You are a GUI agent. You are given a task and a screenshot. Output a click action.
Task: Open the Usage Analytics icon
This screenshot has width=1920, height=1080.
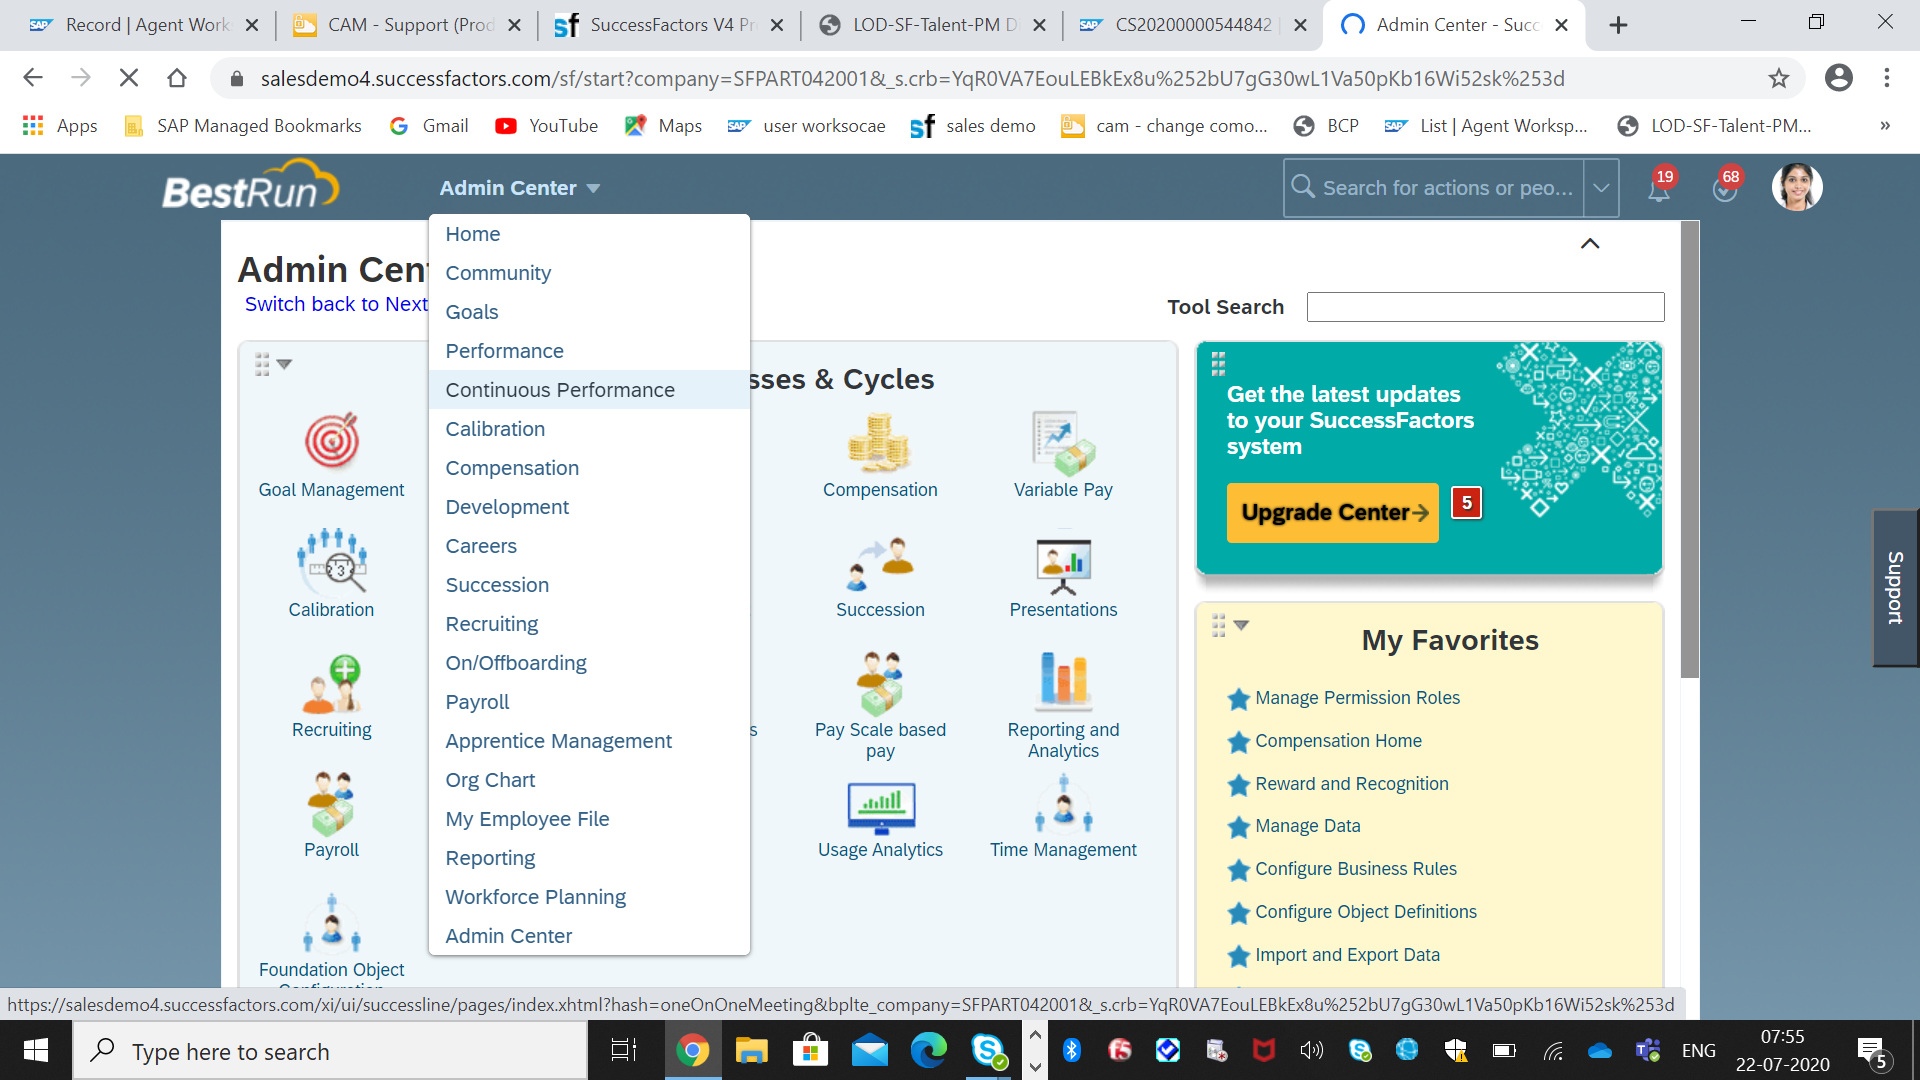coord(880,807)
